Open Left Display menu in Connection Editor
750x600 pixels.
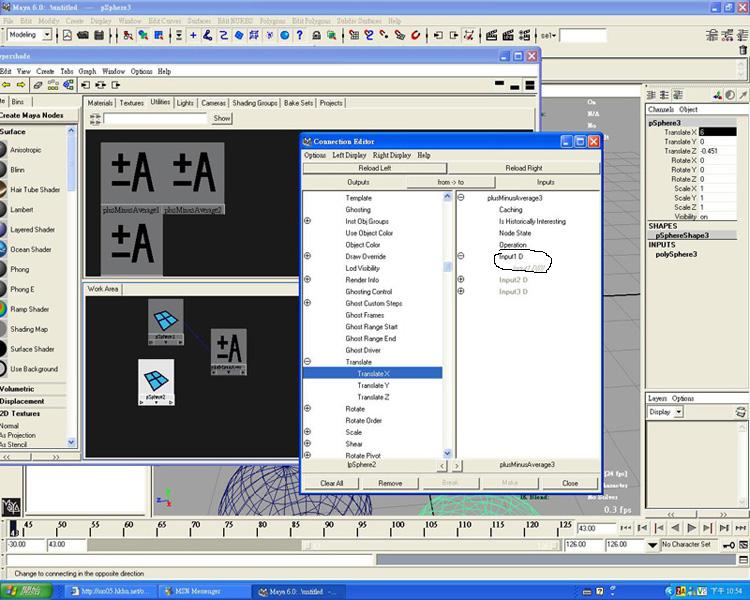click(349, 155)
